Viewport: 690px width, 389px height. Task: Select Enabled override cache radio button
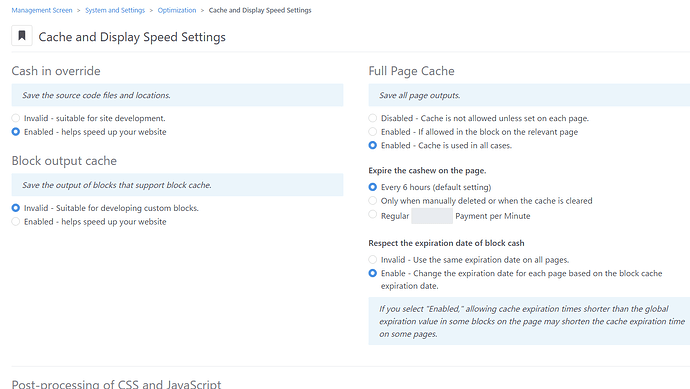(16, 132)
